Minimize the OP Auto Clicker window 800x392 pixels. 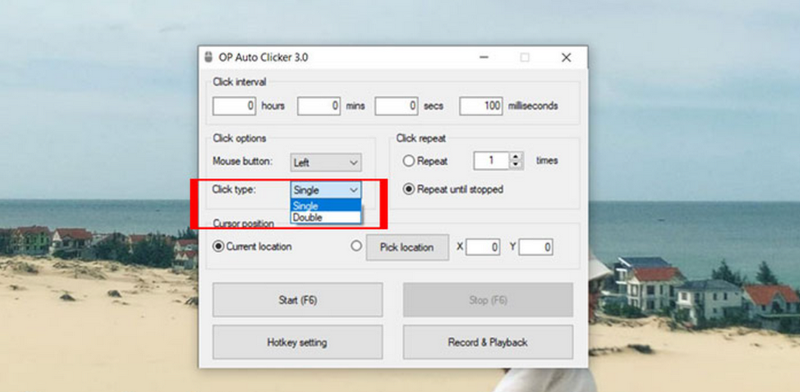tap(484, 57)
